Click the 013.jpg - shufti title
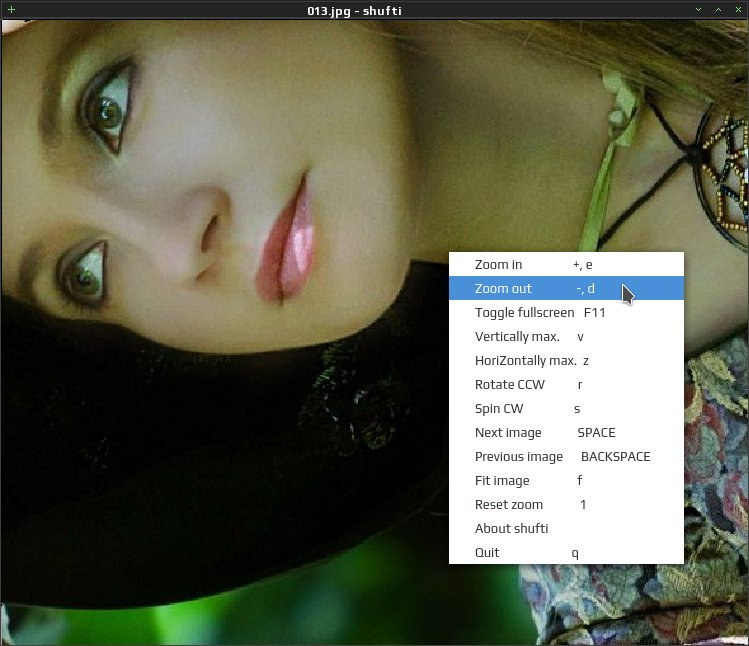This screenshot has height=646, width=749. [354, 11]
